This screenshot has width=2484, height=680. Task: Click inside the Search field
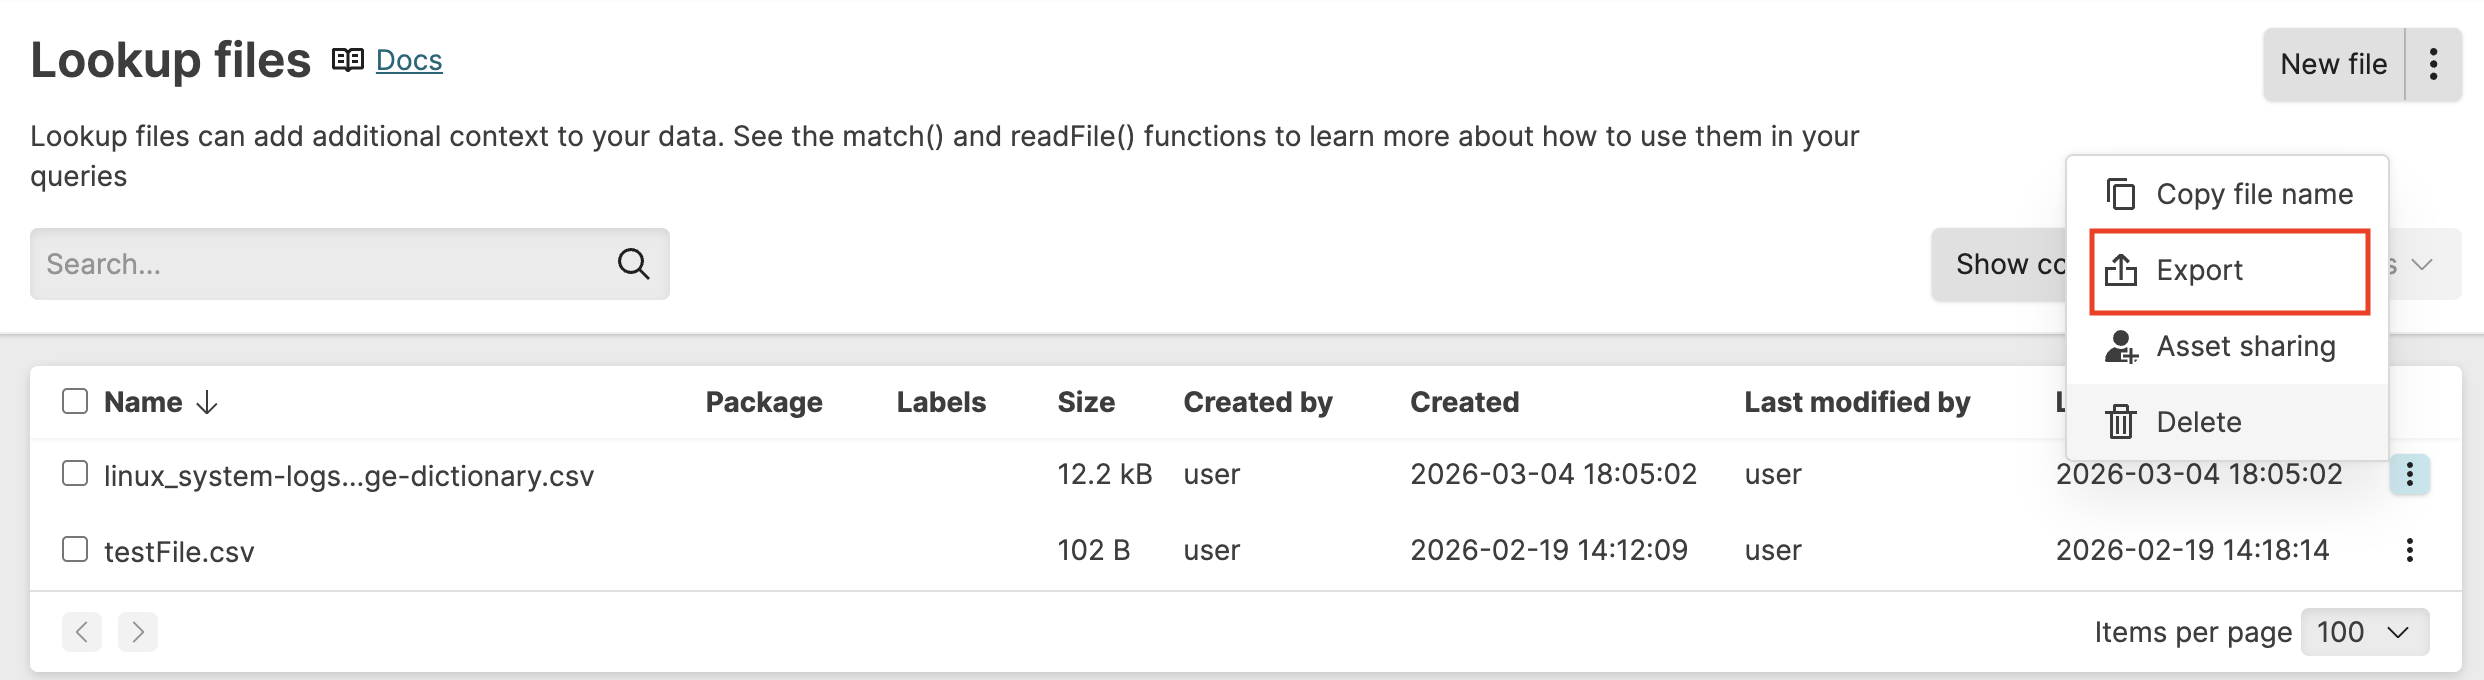pyautogui.click(x=300, y=263)
